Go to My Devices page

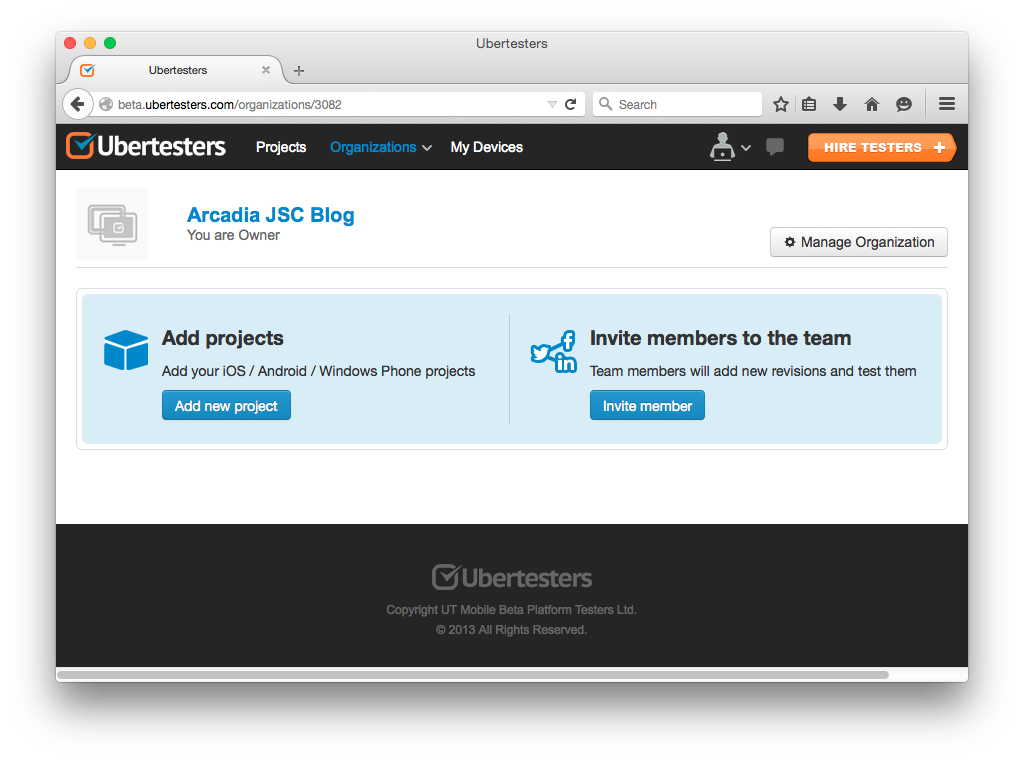click(x=486, y=147)
